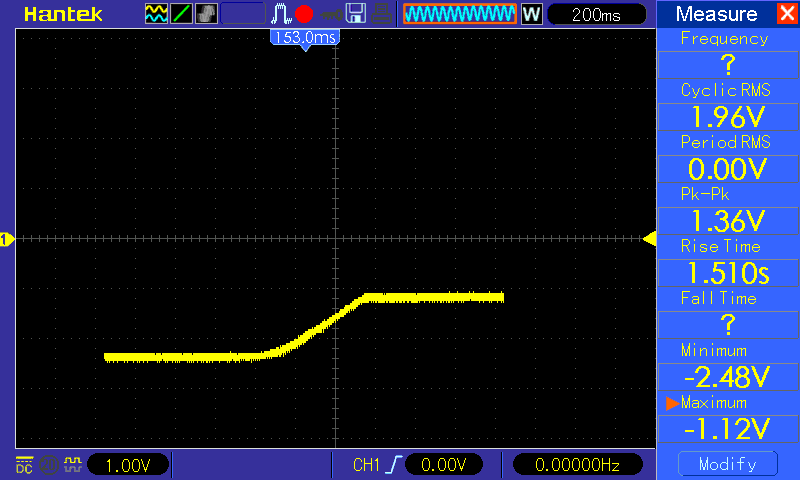Image resolution: width=800 pixels, height=480 pixels.
Task: Click the Pk-Pk value 1.36V
Action: click(728, 221)
